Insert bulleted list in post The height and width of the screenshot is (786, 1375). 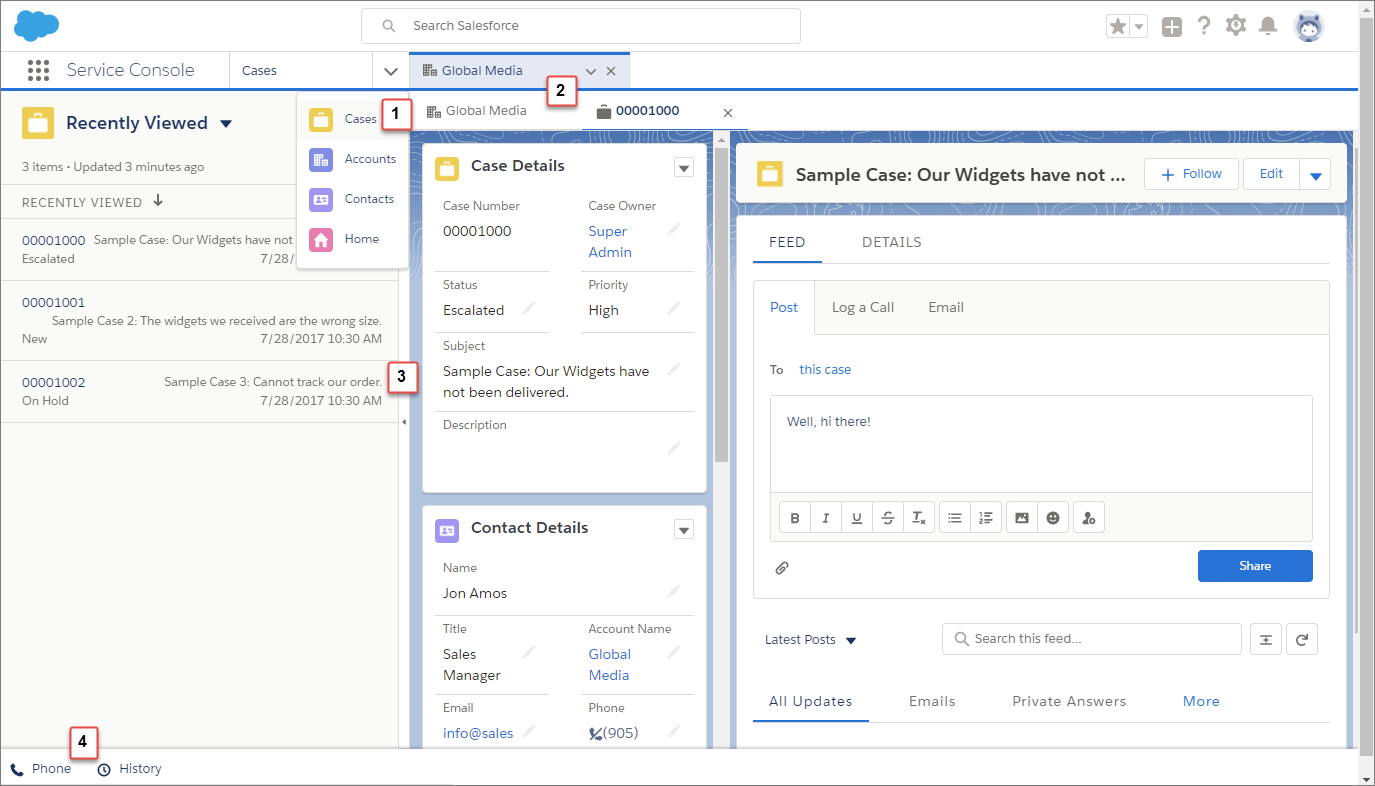tap(955, 518)
